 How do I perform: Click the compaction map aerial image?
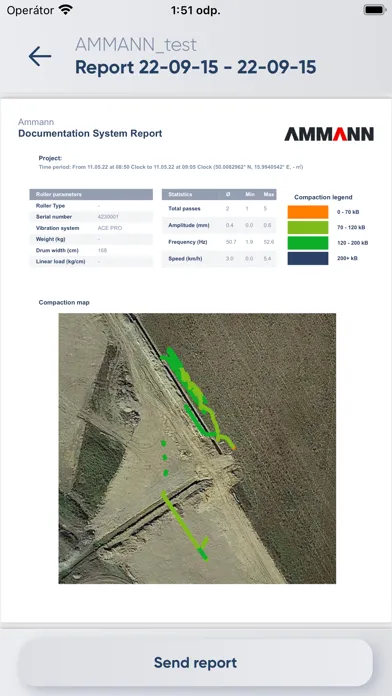click(197, 448)
